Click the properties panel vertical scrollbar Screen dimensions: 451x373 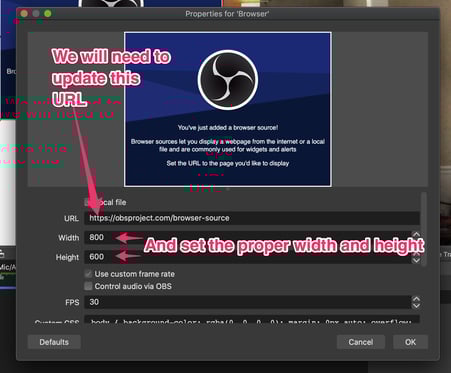424,229
